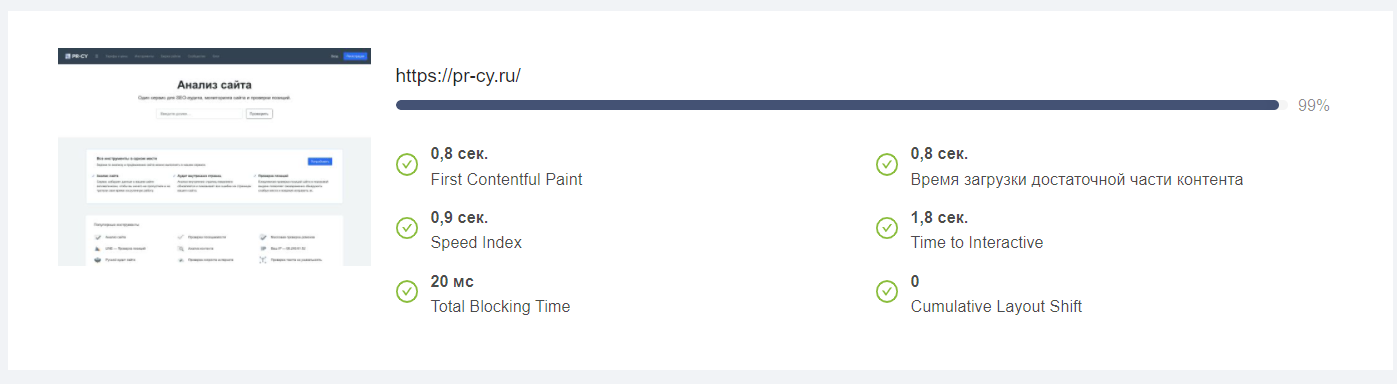Click the First Contentful Paint label
Image resolution: width=1397 pixels, height=384 pixels.
(x=506, y=180)
